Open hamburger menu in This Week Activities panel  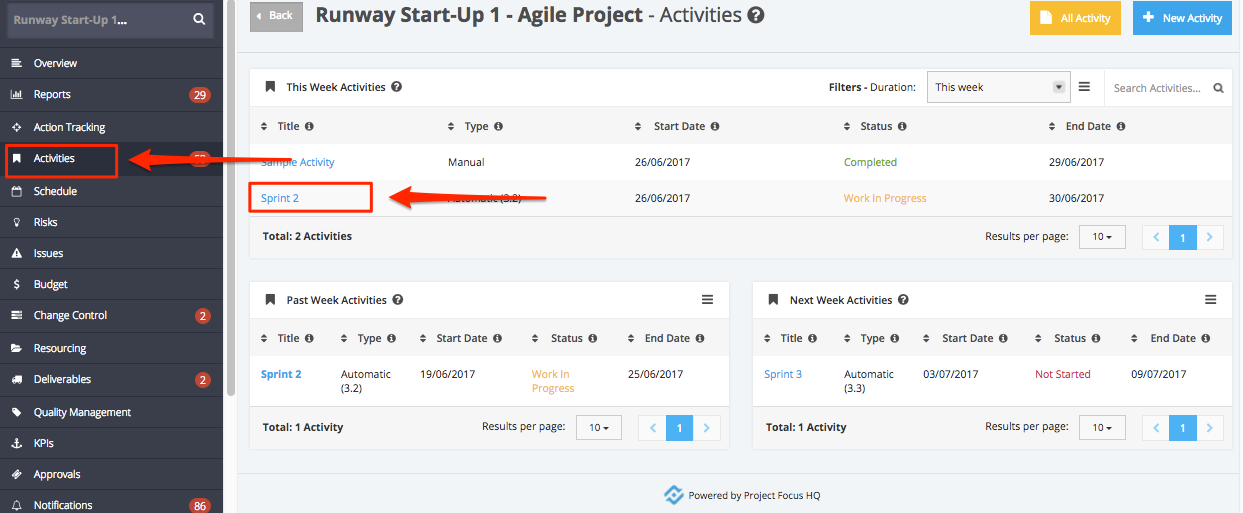coord(1084,87)
